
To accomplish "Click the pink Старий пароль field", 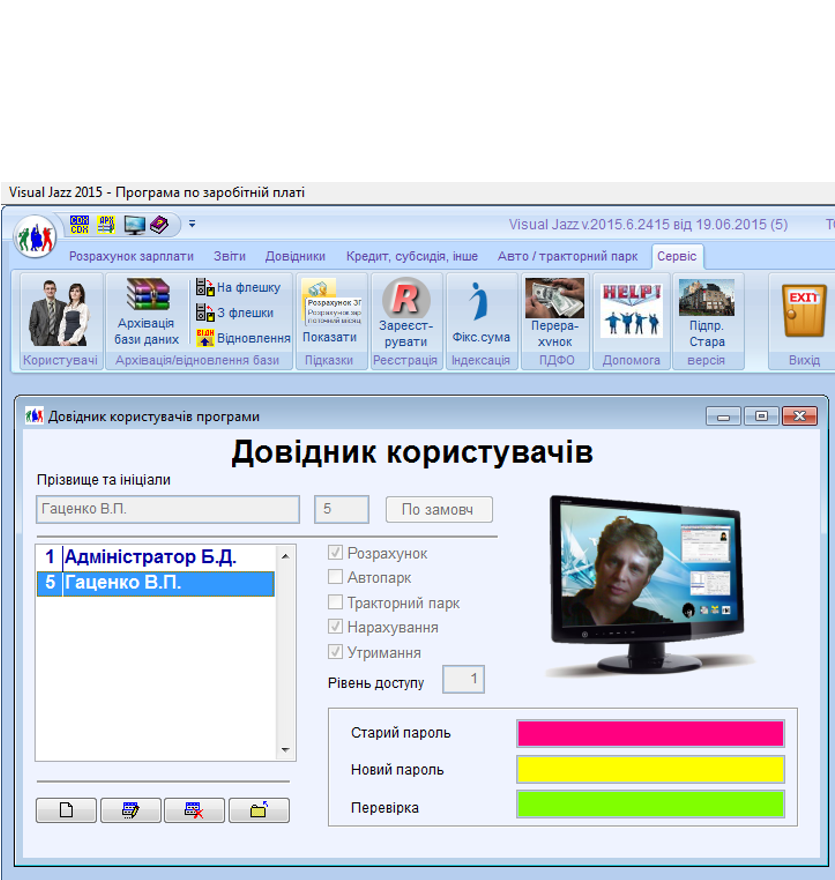I will pos(650,733).
